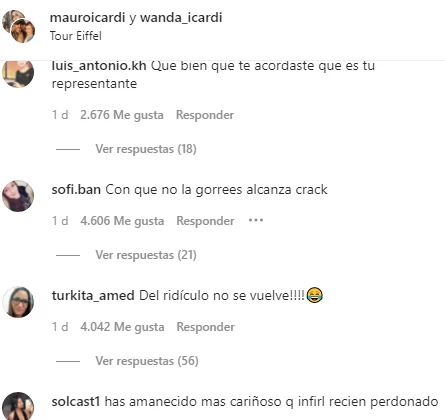Reply to turkita_amed's comment

click(206, 327)
